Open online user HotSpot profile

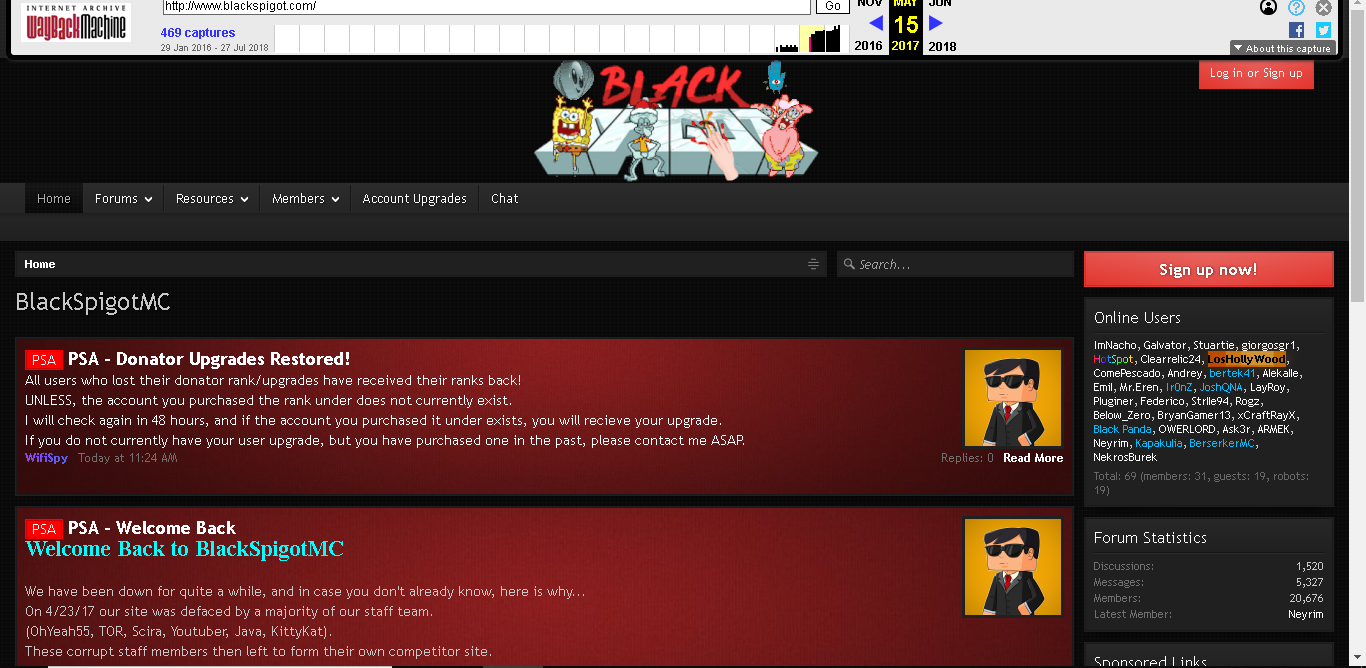(1113, 359)
